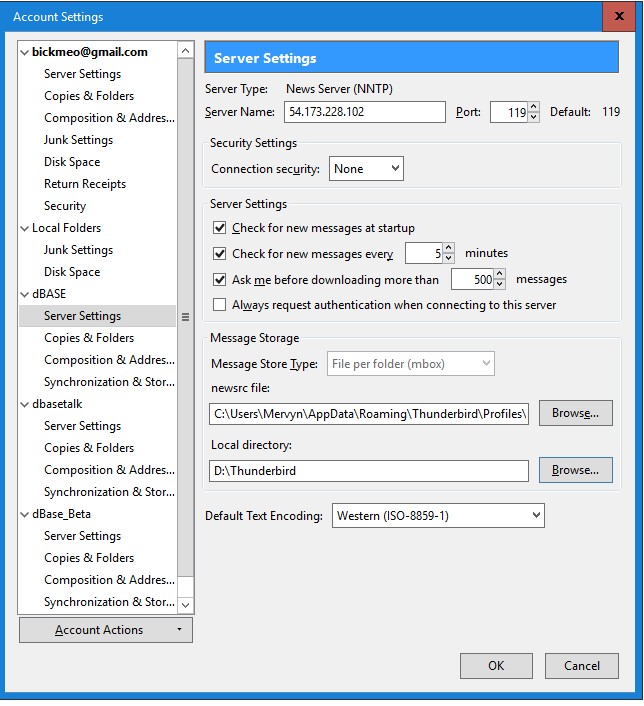Enable Always request authentication checkbox
Screen dimensions: 644x706
(221, 305)
